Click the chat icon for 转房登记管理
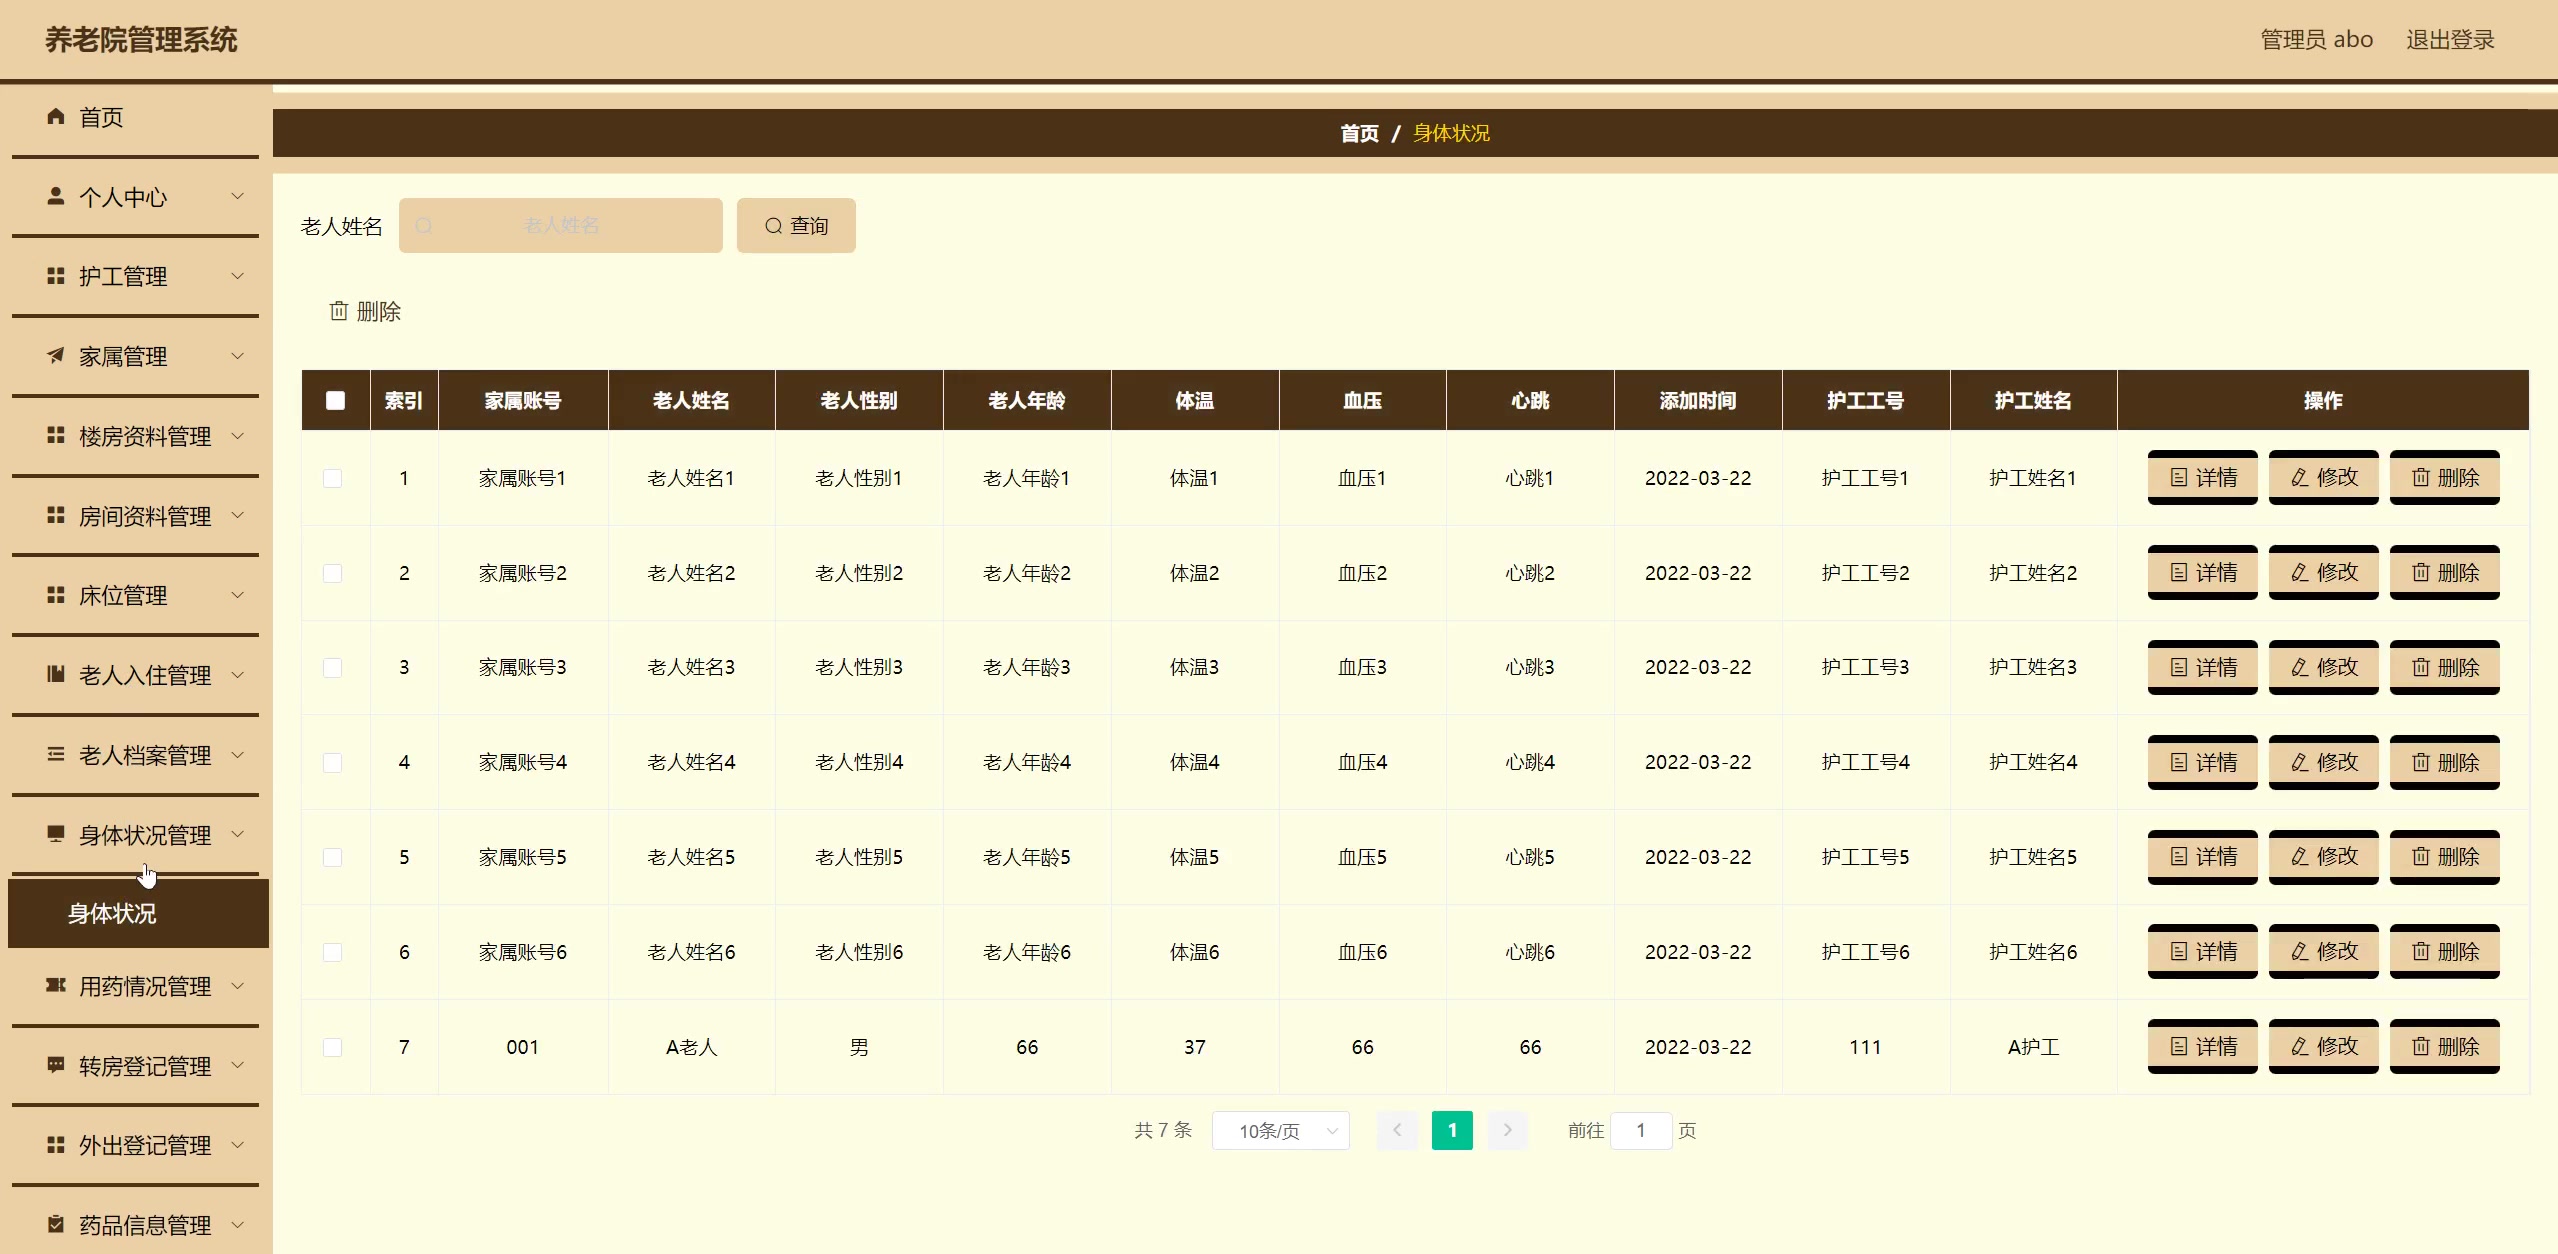Screen dimensions: 2558x1254 pyautogui.click(x=56, y=1065)
